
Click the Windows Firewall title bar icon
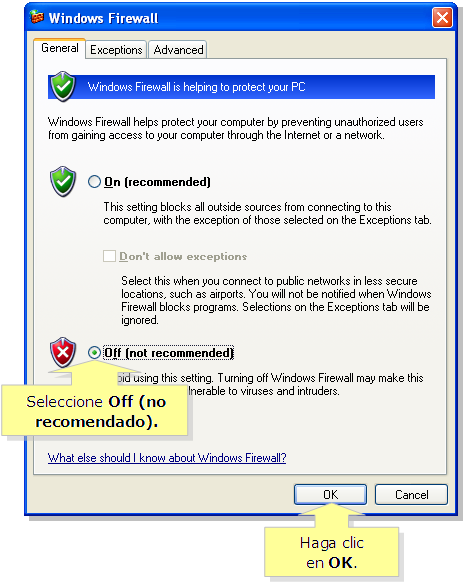point(37,18)
